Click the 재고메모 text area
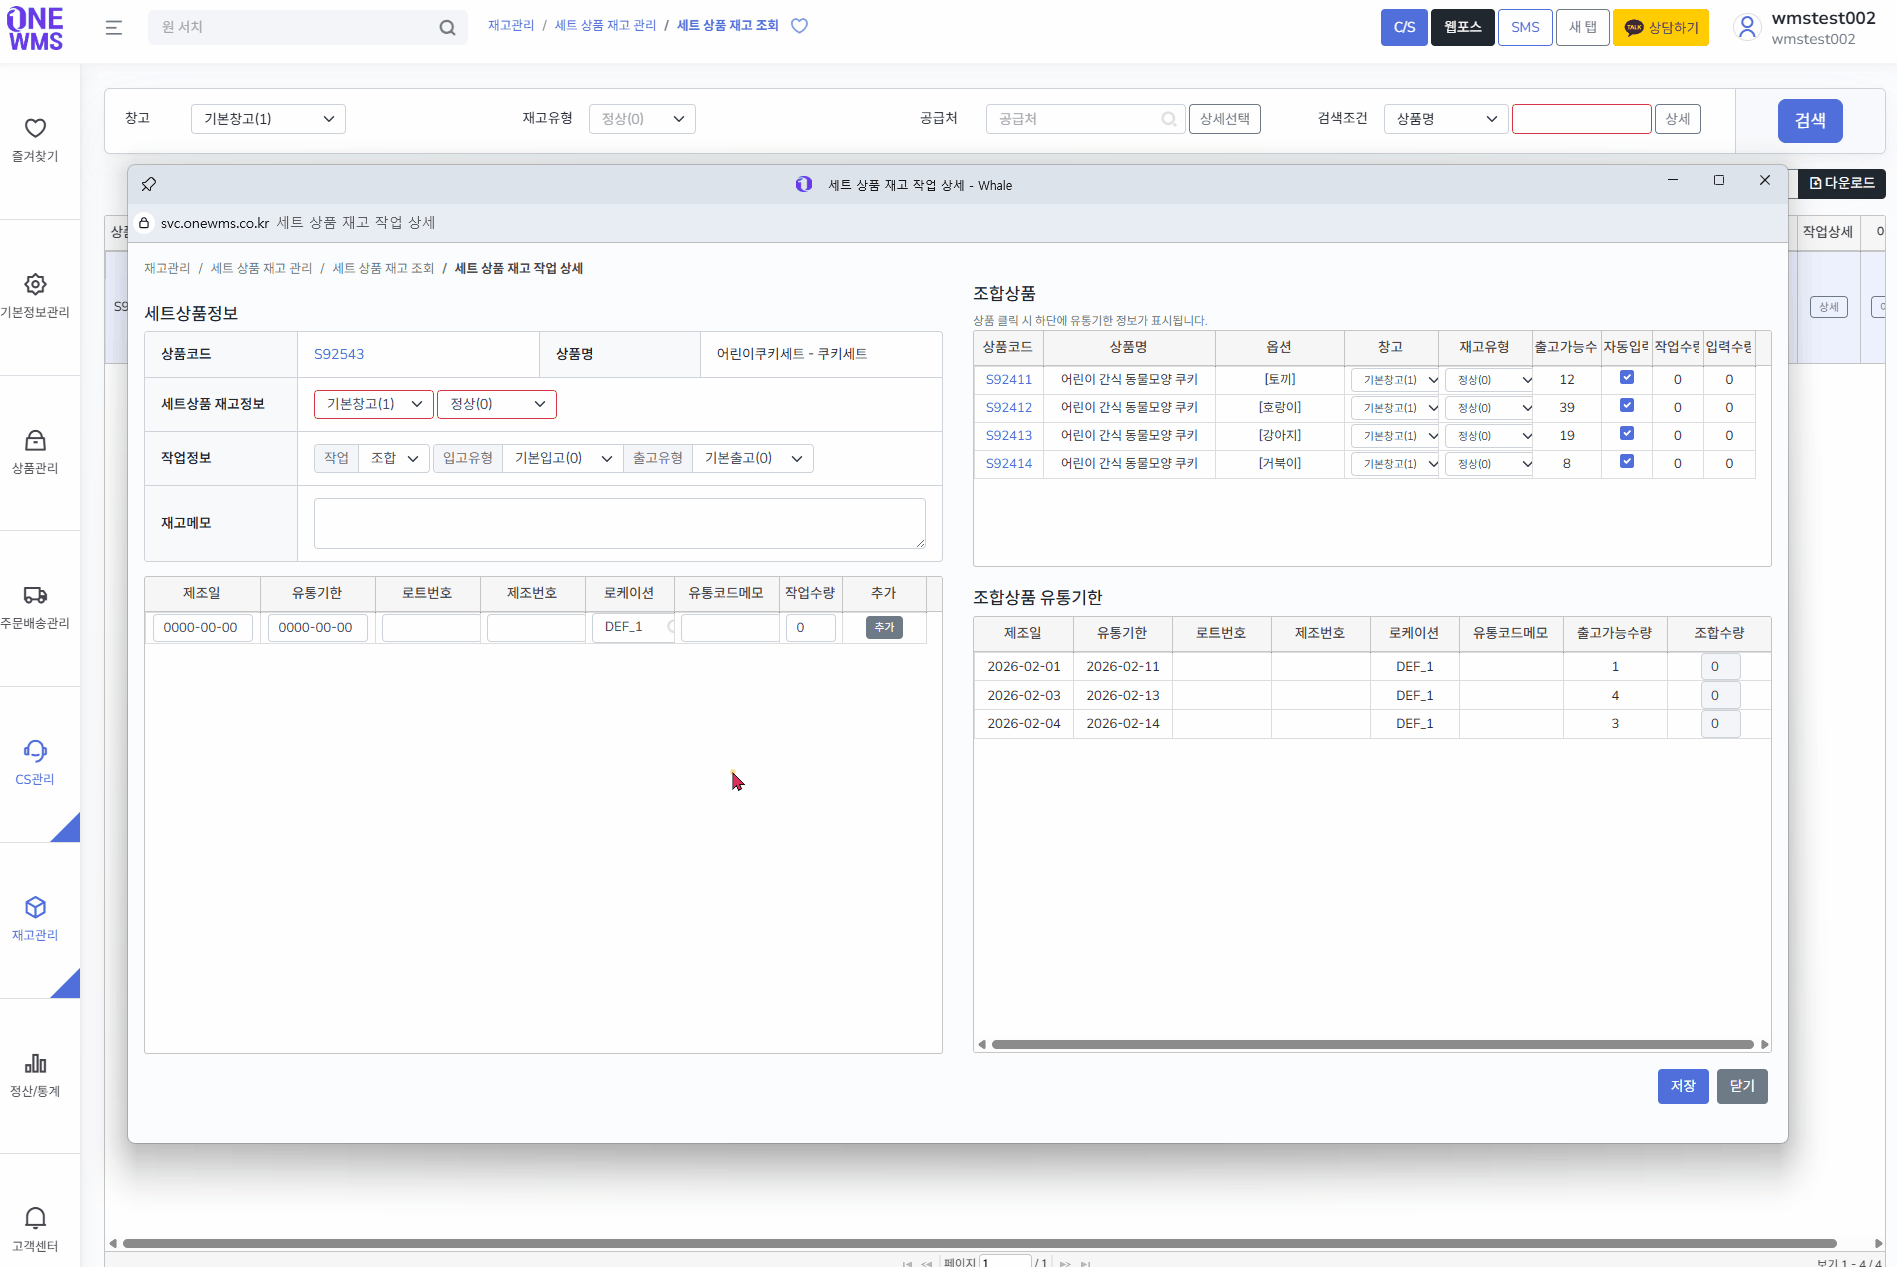 (x=620, y=523)
